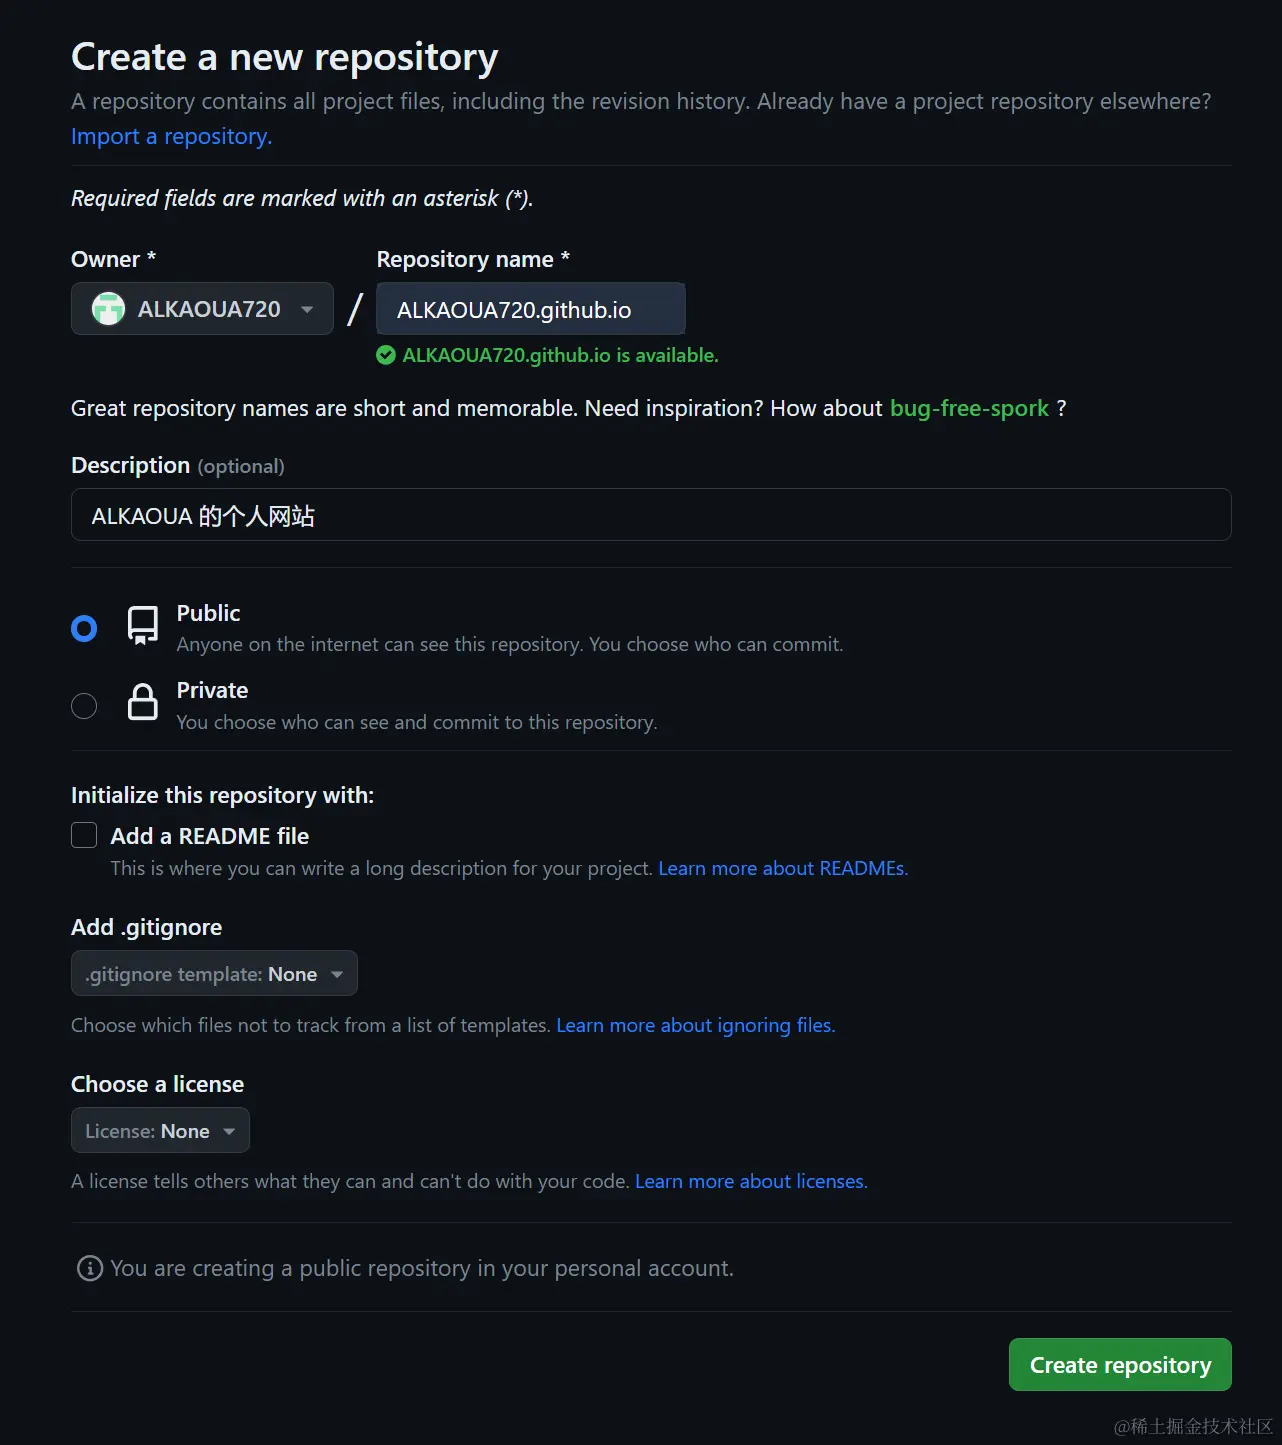The width and height of the screenshot is (1282, 1445).
Task: Click the Private lock icon
Action: coord(143,703)
